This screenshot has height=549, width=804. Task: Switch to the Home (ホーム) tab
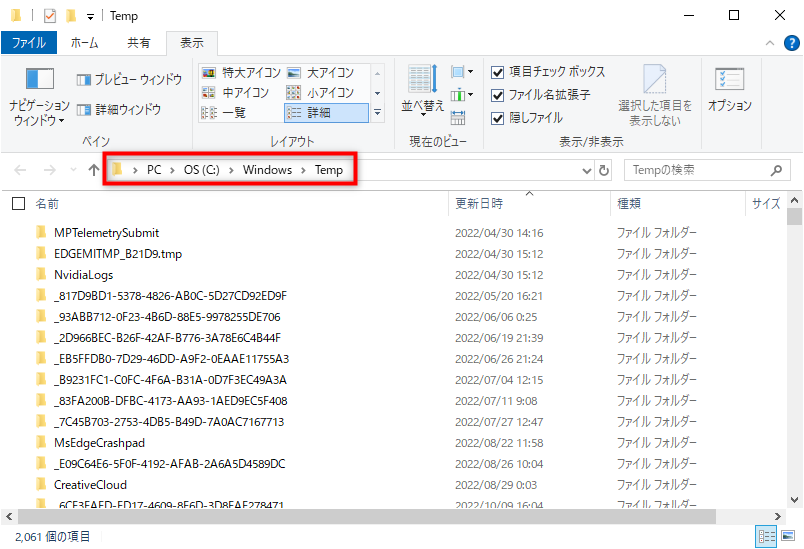pyautogui.click(x=85, y=43)
